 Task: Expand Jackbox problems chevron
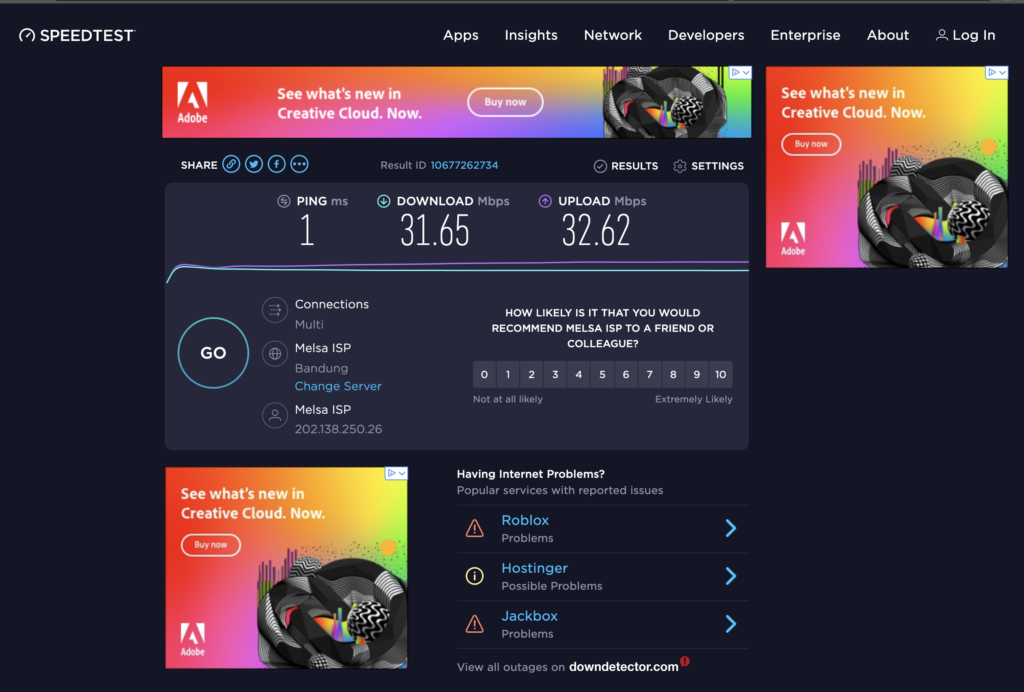[731, 624]
